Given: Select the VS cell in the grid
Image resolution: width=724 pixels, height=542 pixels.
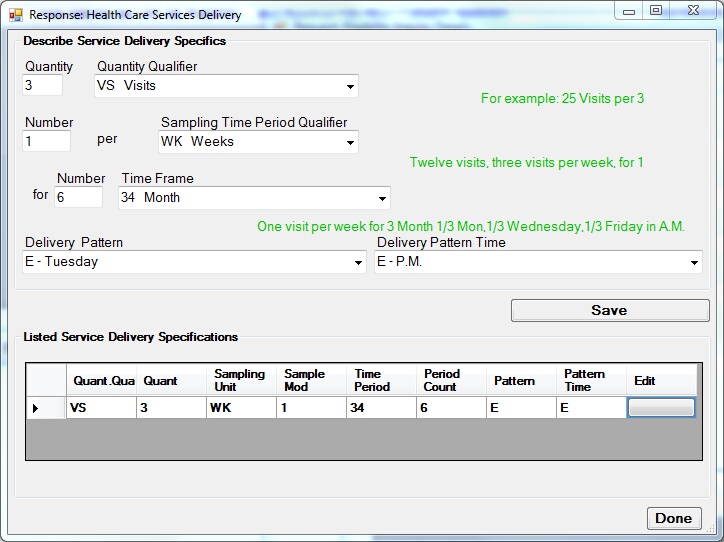Looking at the screenshot, I should [x=100, y=408].
